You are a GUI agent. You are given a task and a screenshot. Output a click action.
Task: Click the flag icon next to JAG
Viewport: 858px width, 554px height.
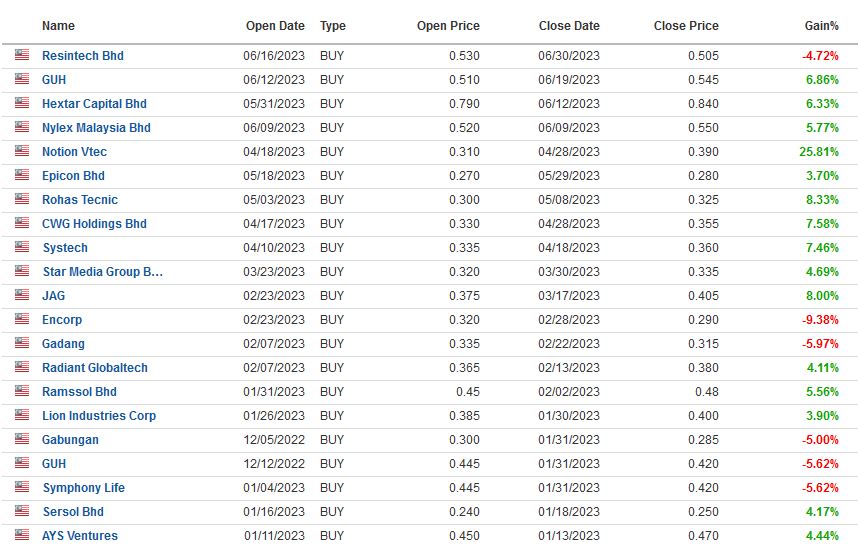[x=22, y=295]
